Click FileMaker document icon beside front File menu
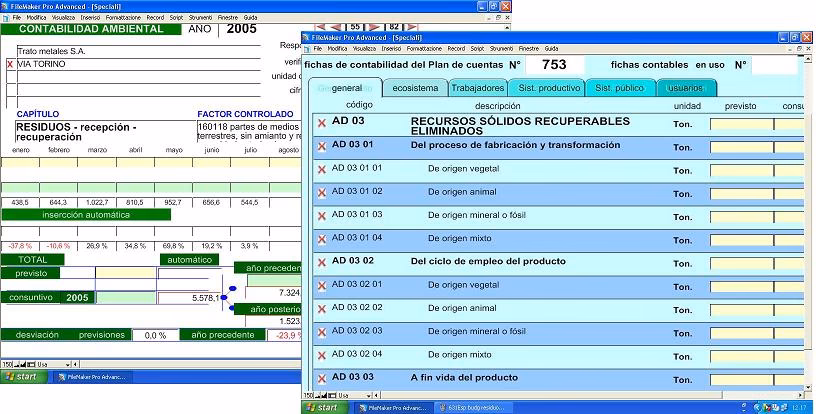816x414 pixels. [x=307, y=48]
